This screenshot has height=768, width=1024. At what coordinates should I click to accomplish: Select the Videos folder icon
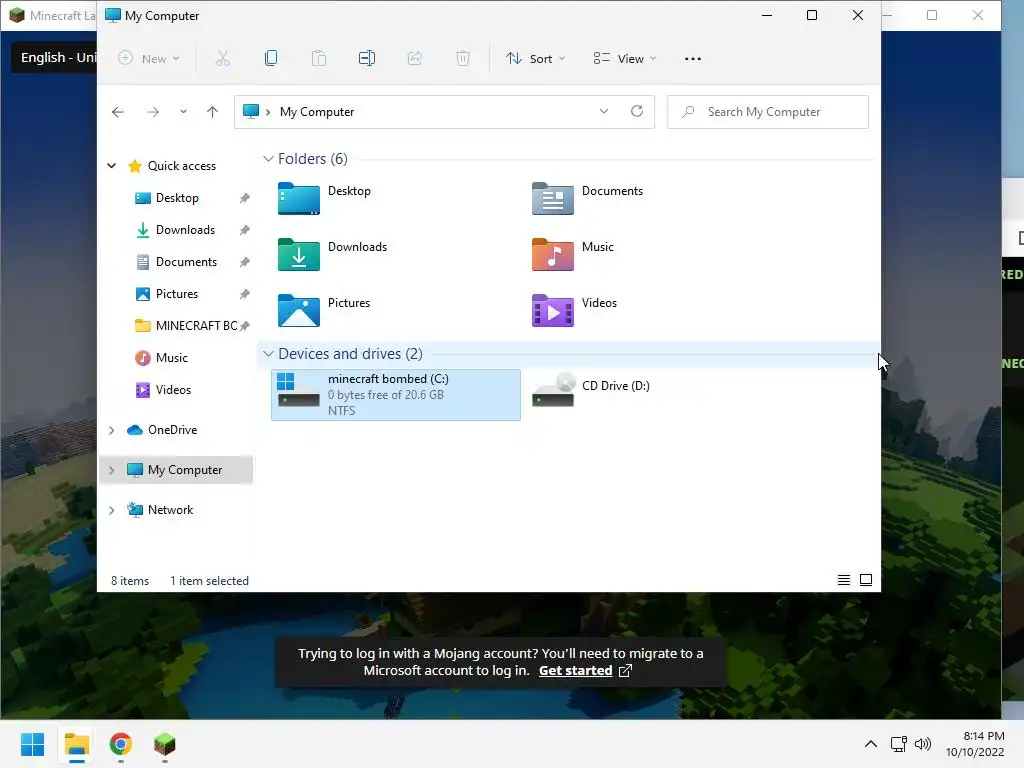click(x=552, y=311)
